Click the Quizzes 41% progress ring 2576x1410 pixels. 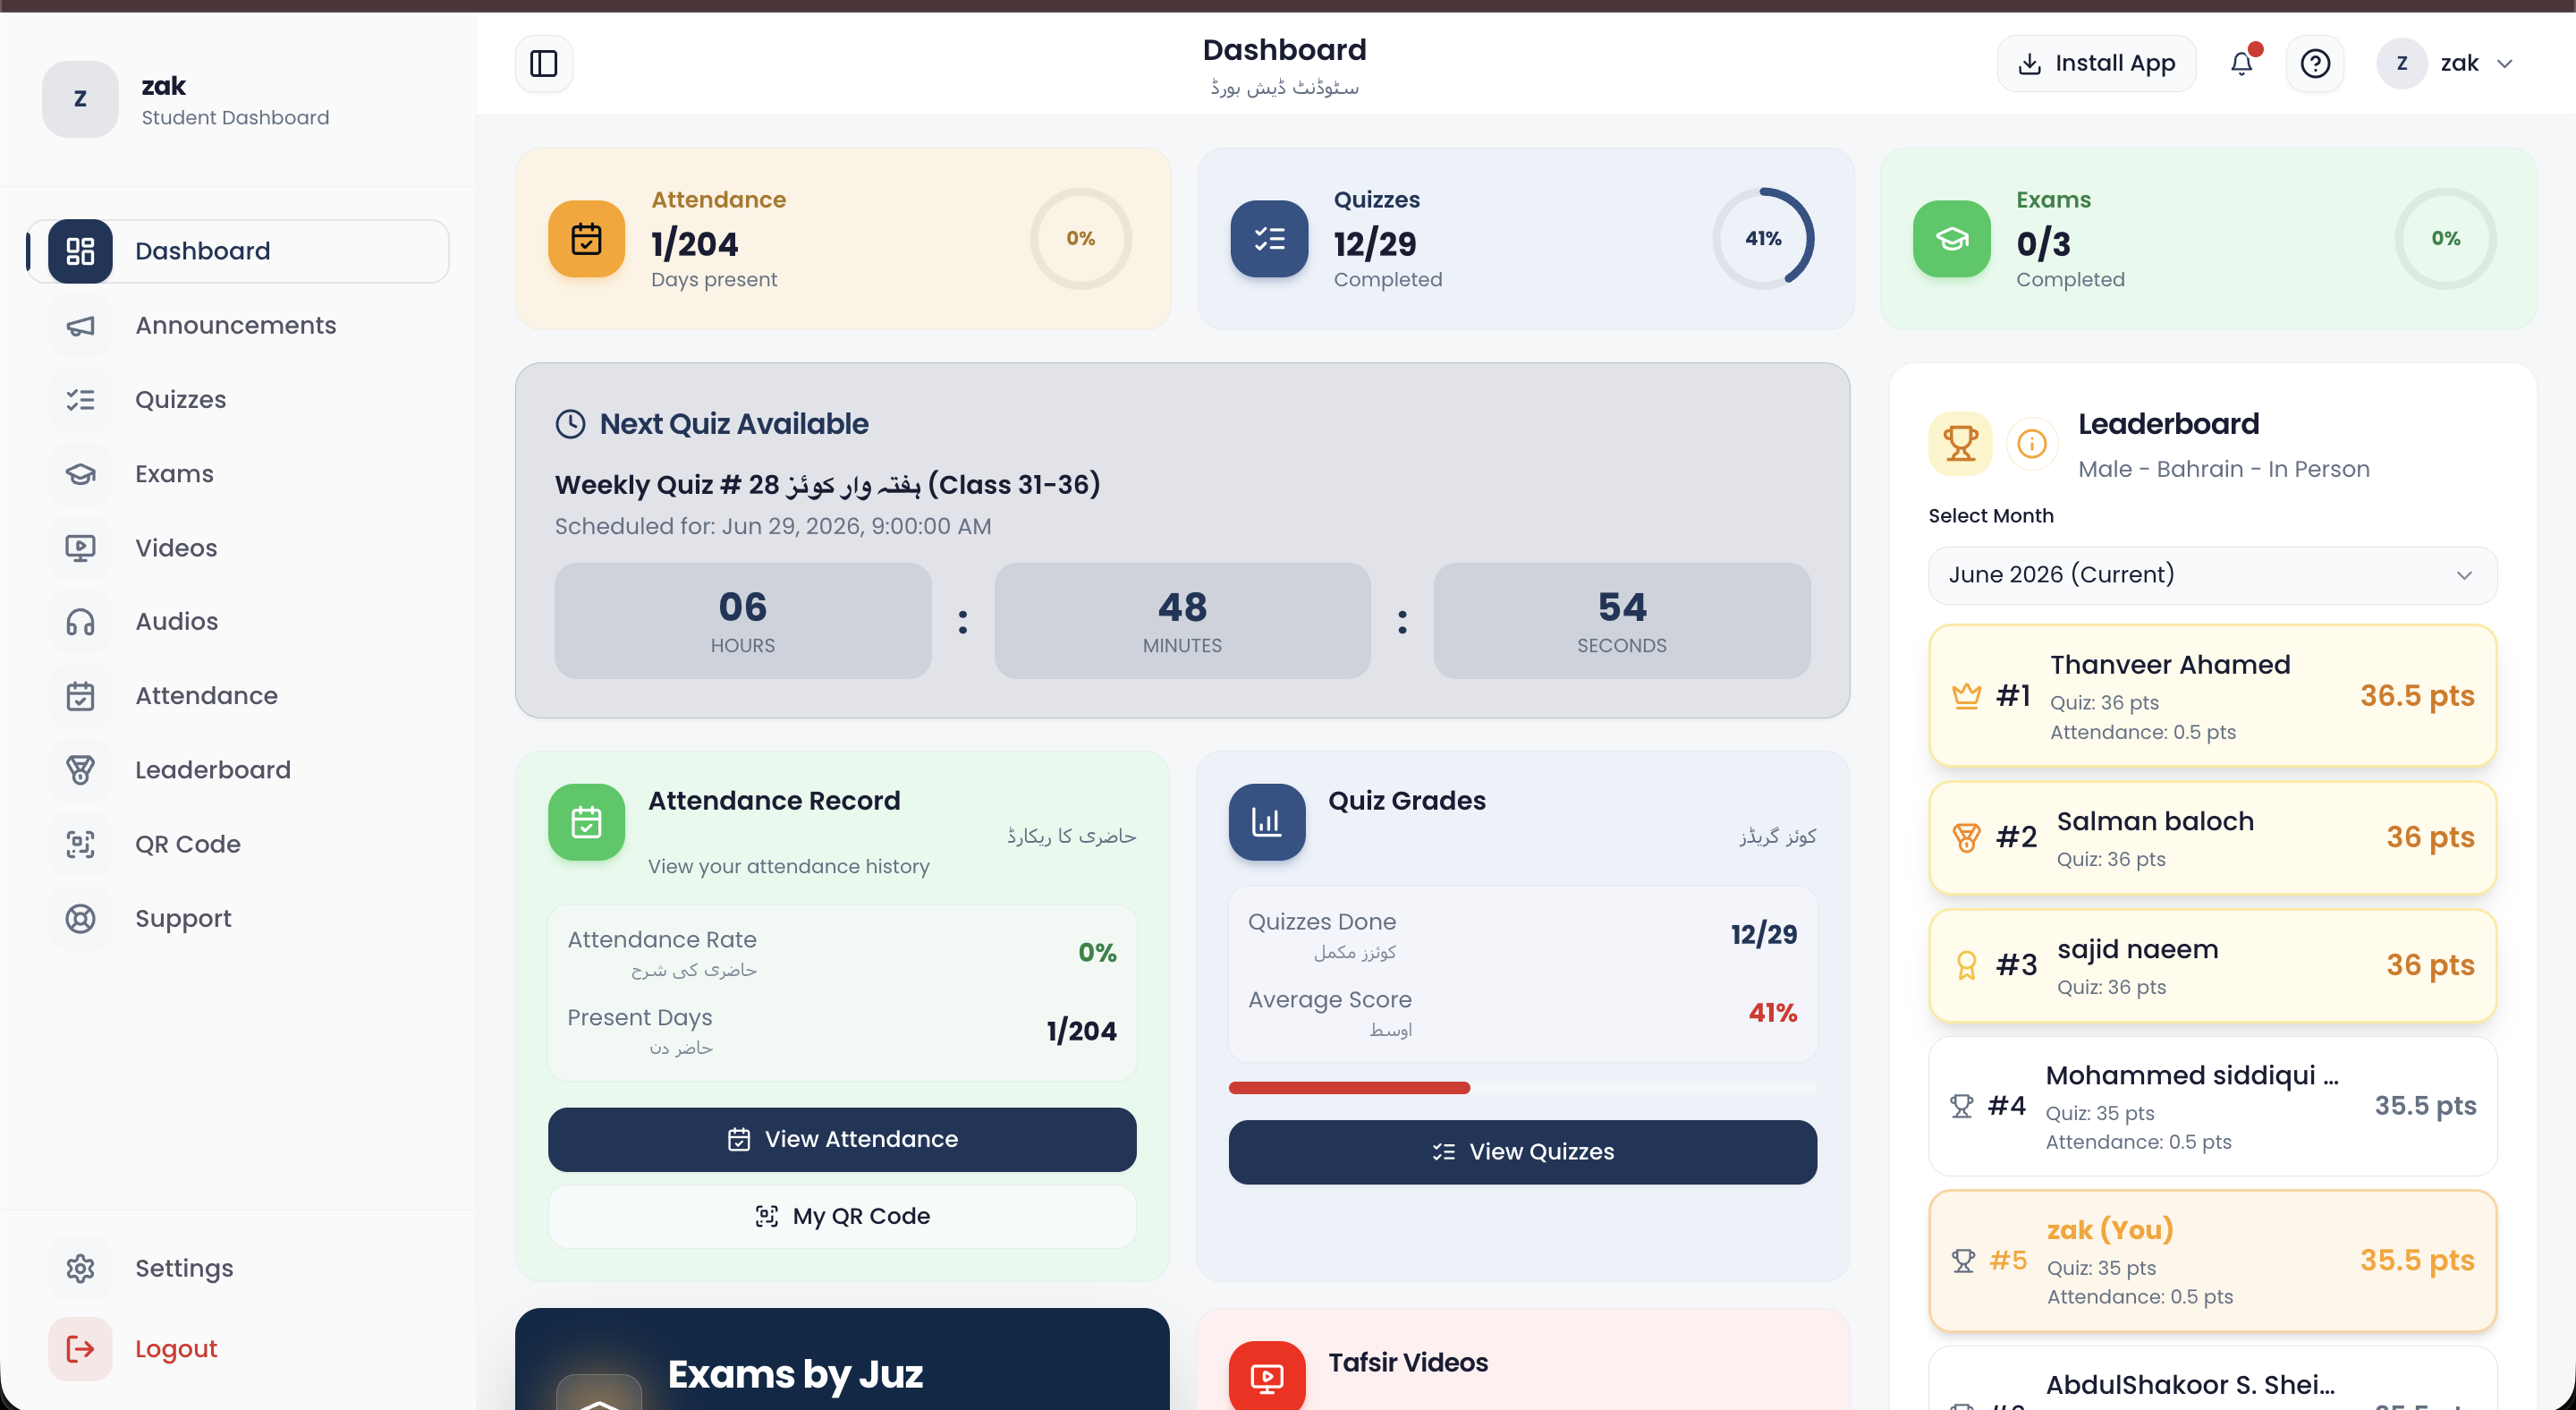1763,239
